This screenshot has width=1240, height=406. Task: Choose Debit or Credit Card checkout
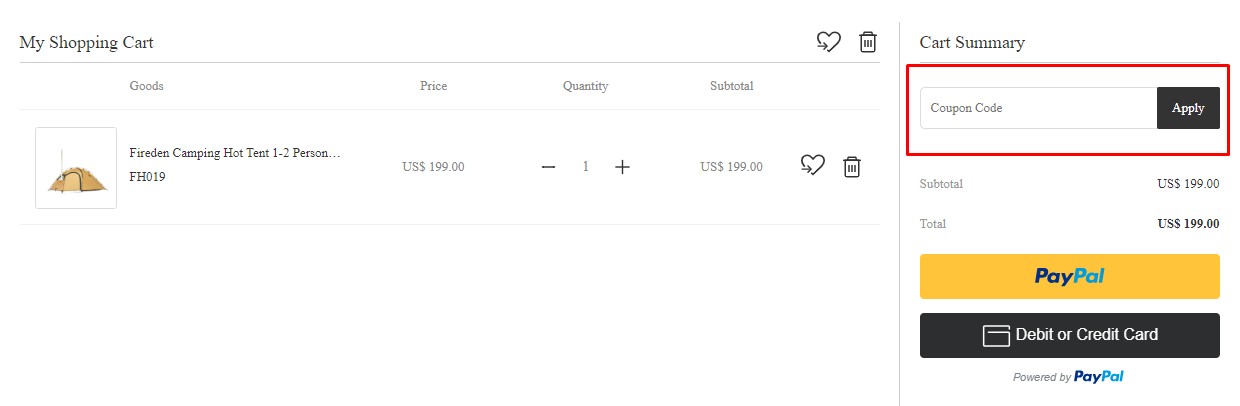coord(1070,335)
